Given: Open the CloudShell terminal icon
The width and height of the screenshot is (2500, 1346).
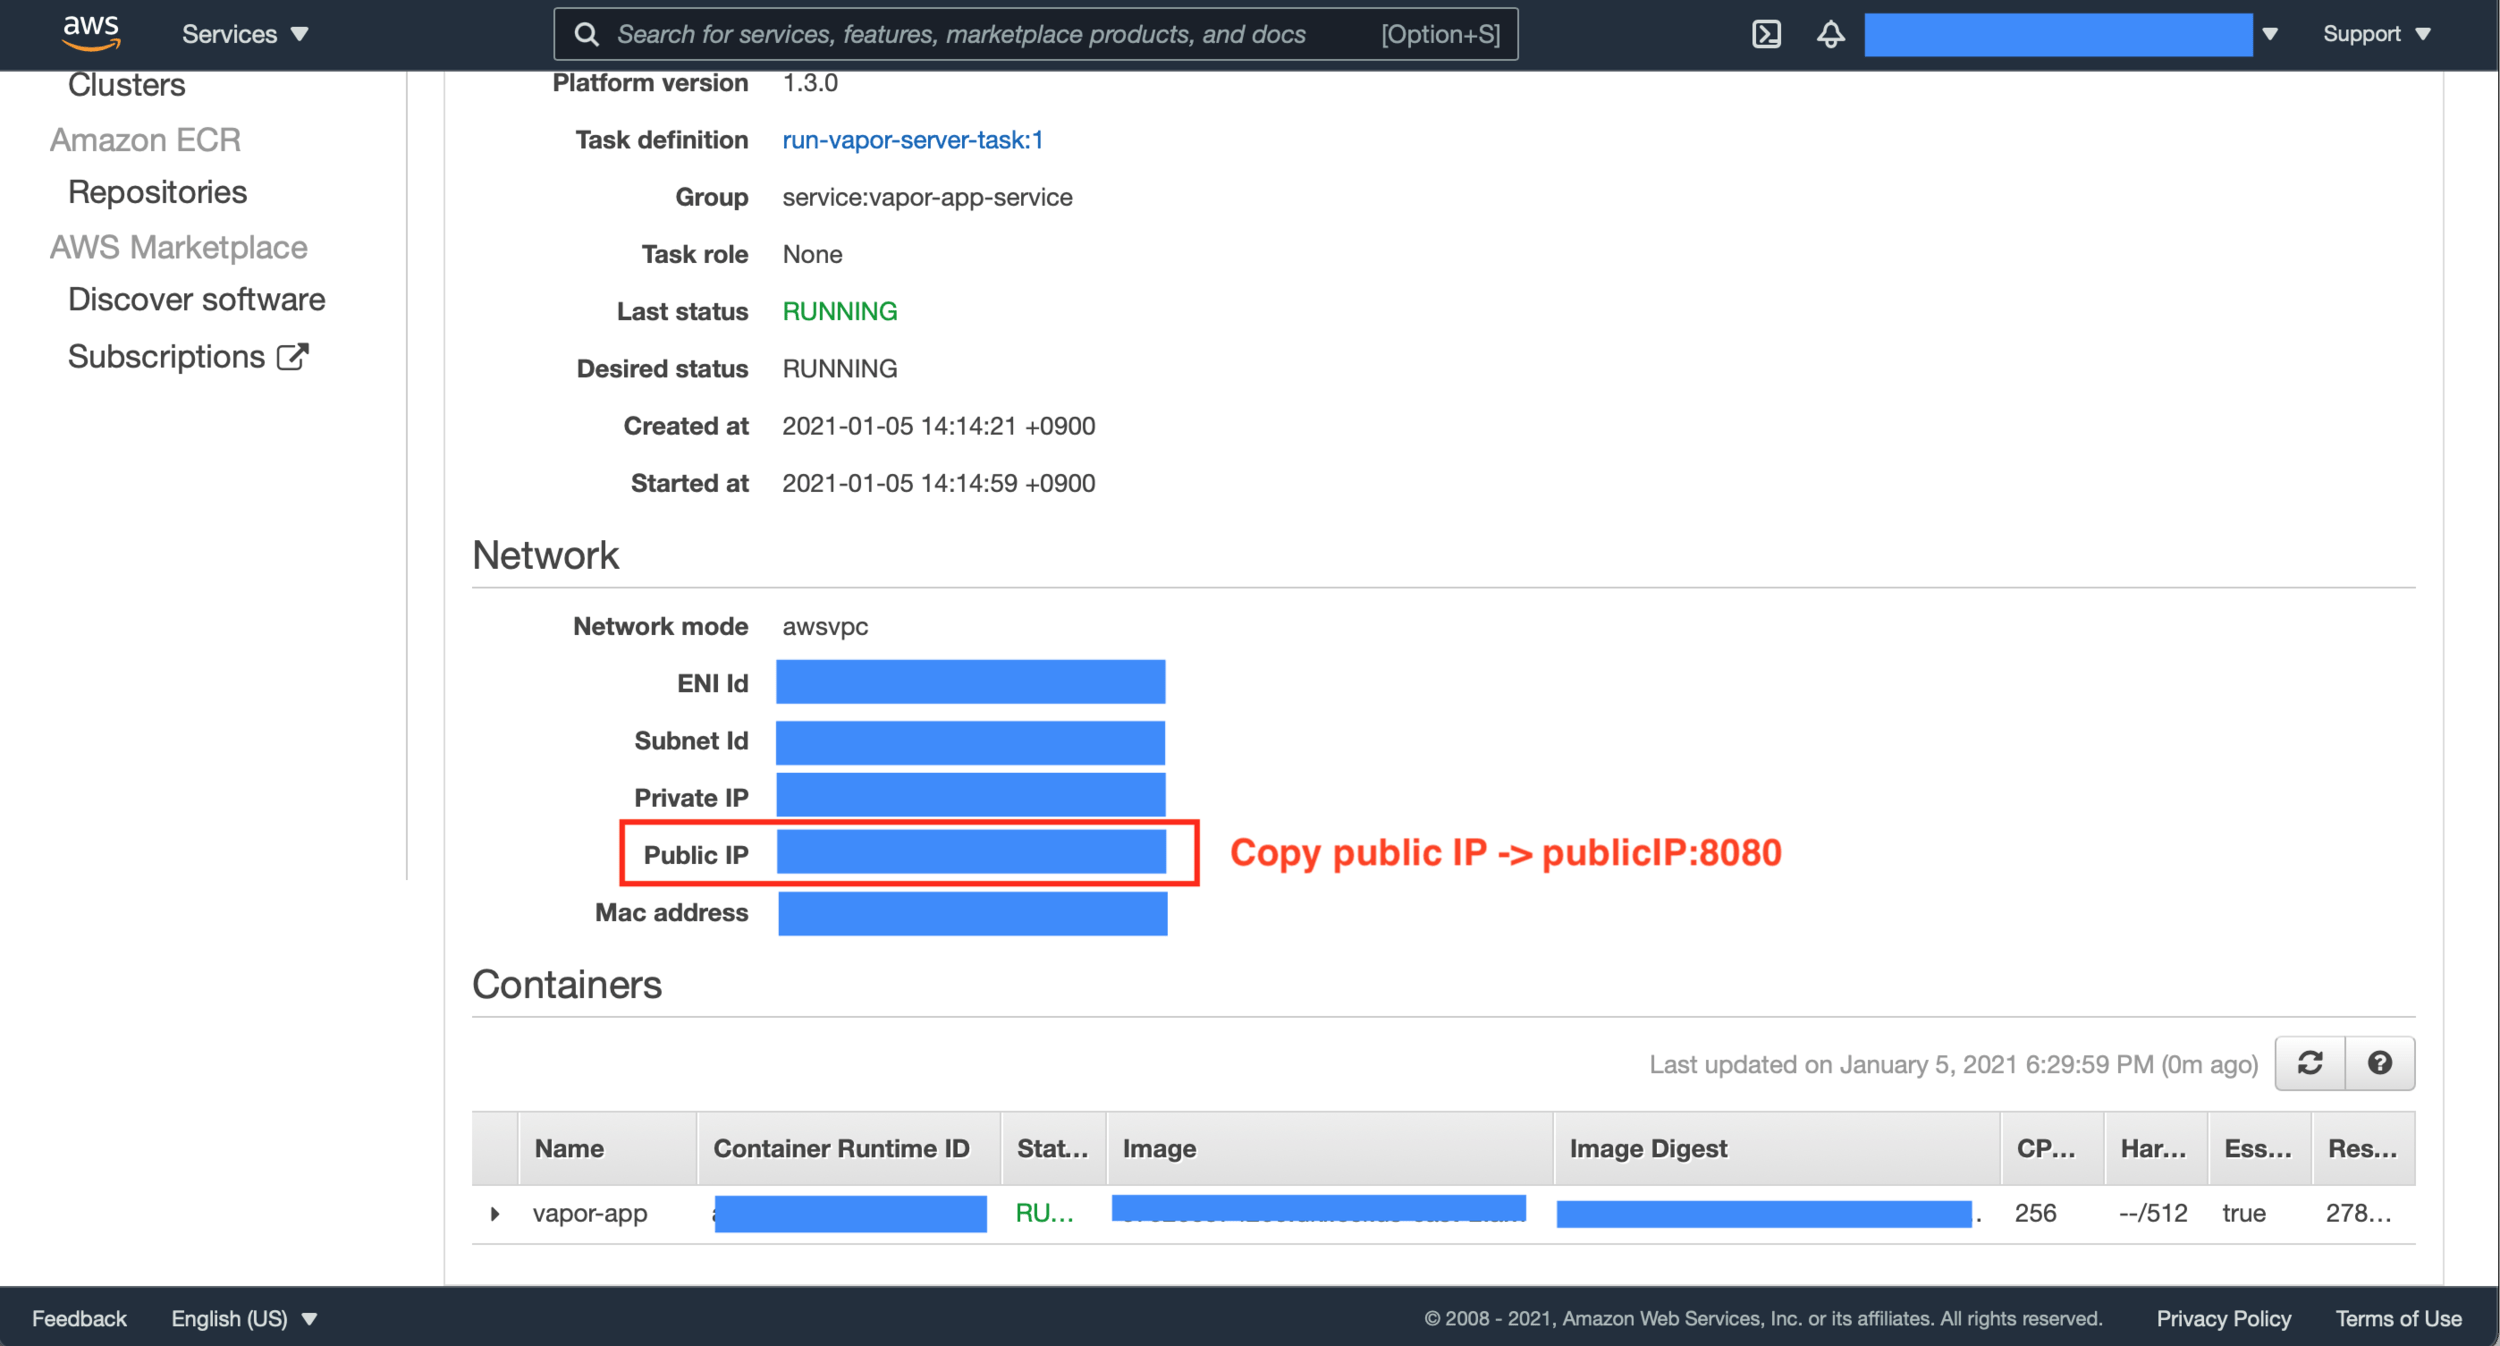Looking at the screenshot, I should click(1766, 34).
